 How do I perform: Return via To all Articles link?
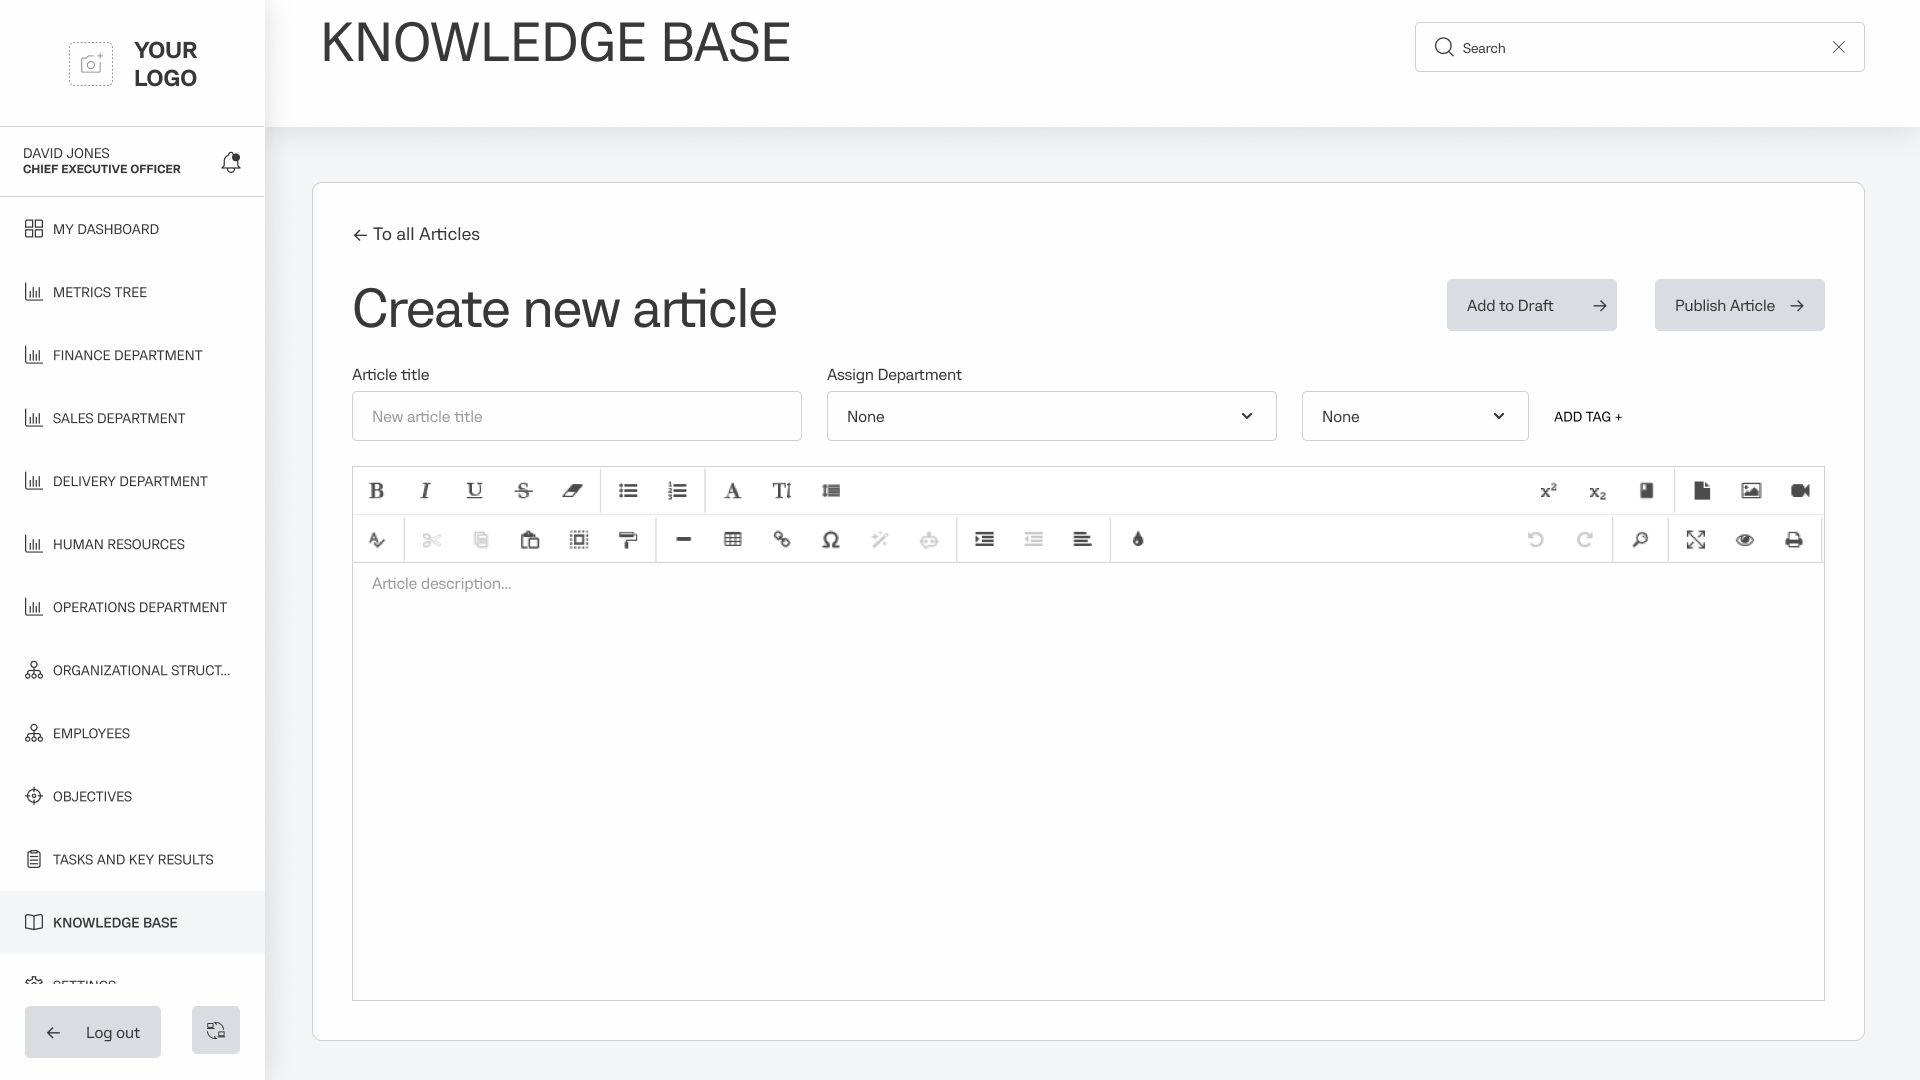tap(416, 234)
